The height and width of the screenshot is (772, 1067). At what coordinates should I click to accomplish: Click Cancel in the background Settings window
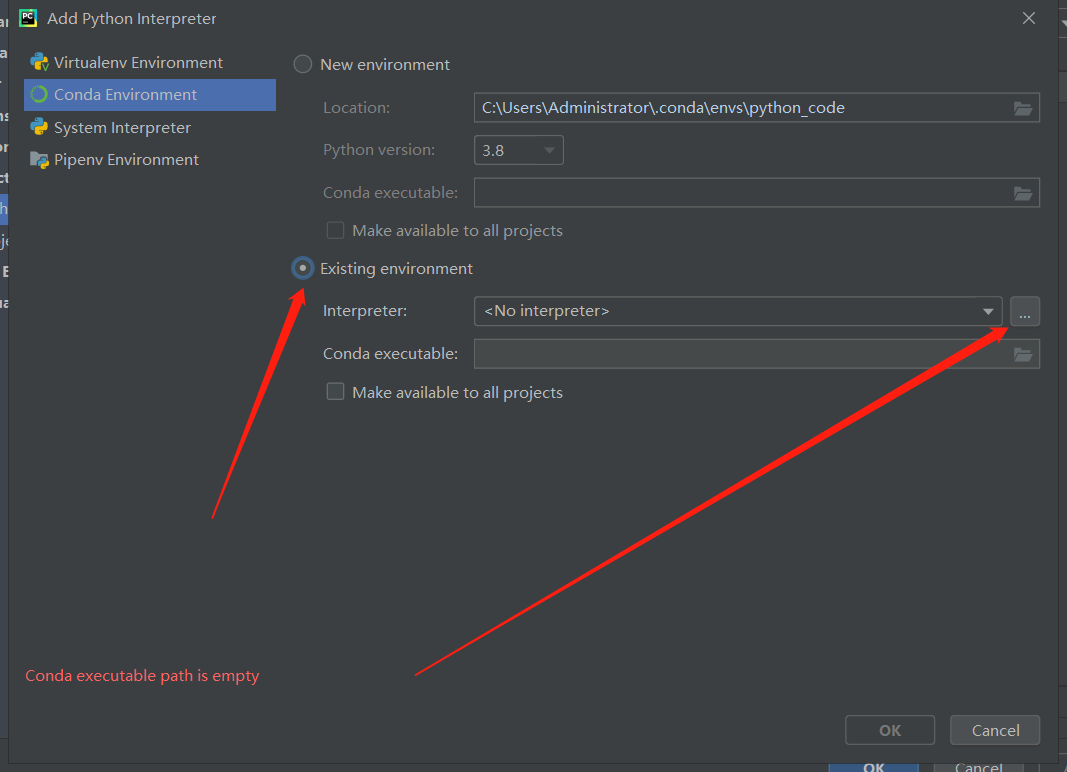pyautogui.click(x=979, y=767)
